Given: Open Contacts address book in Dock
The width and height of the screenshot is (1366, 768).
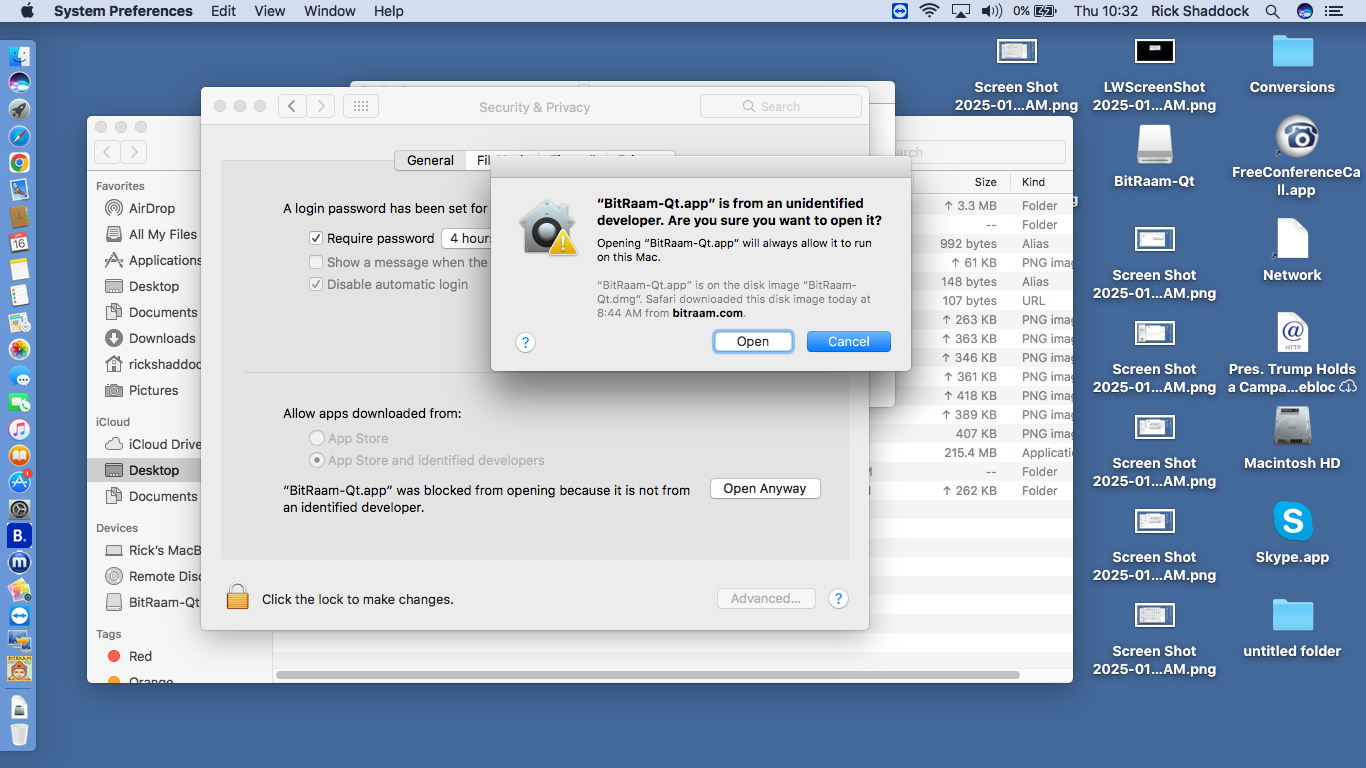Looking at the screenshot, I should (19, 215).
